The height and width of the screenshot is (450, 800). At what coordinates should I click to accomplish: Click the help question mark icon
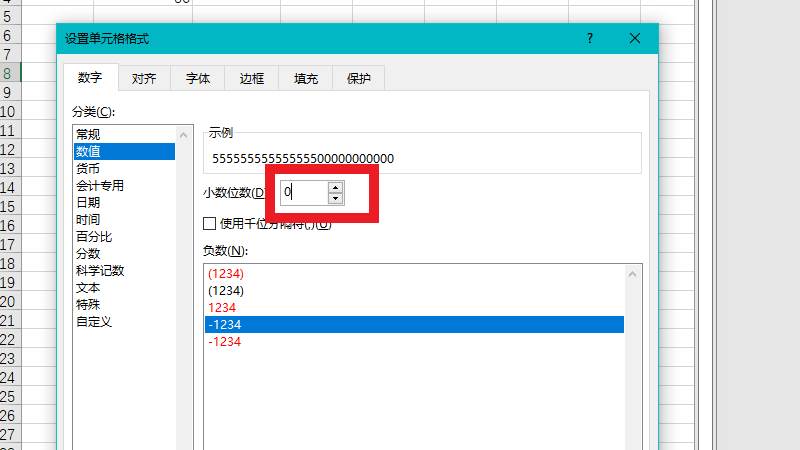click(x=590, y=38)
